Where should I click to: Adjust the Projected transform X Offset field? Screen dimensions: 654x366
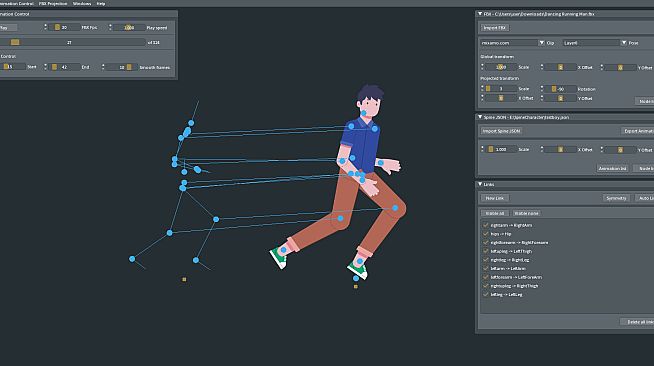point(501,98)
